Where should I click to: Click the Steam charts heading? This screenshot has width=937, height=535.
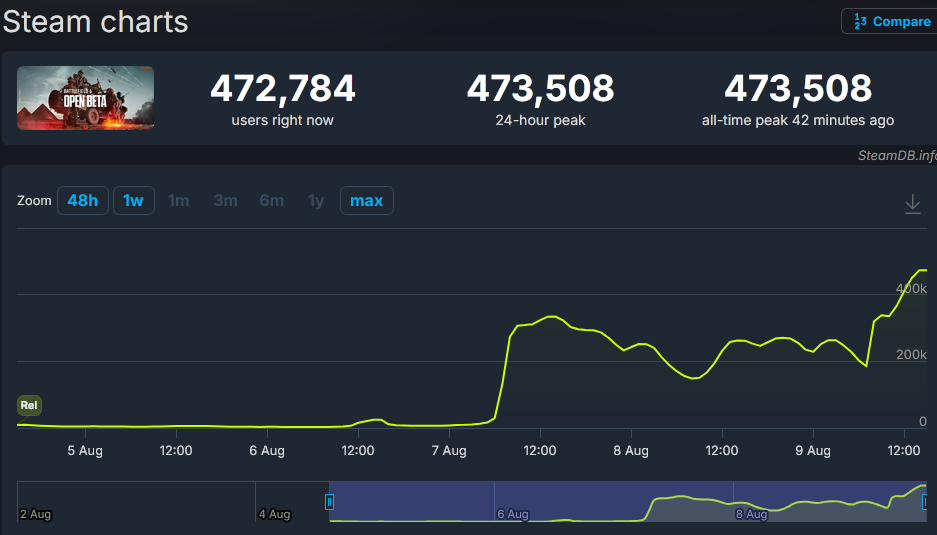[96, 22]
